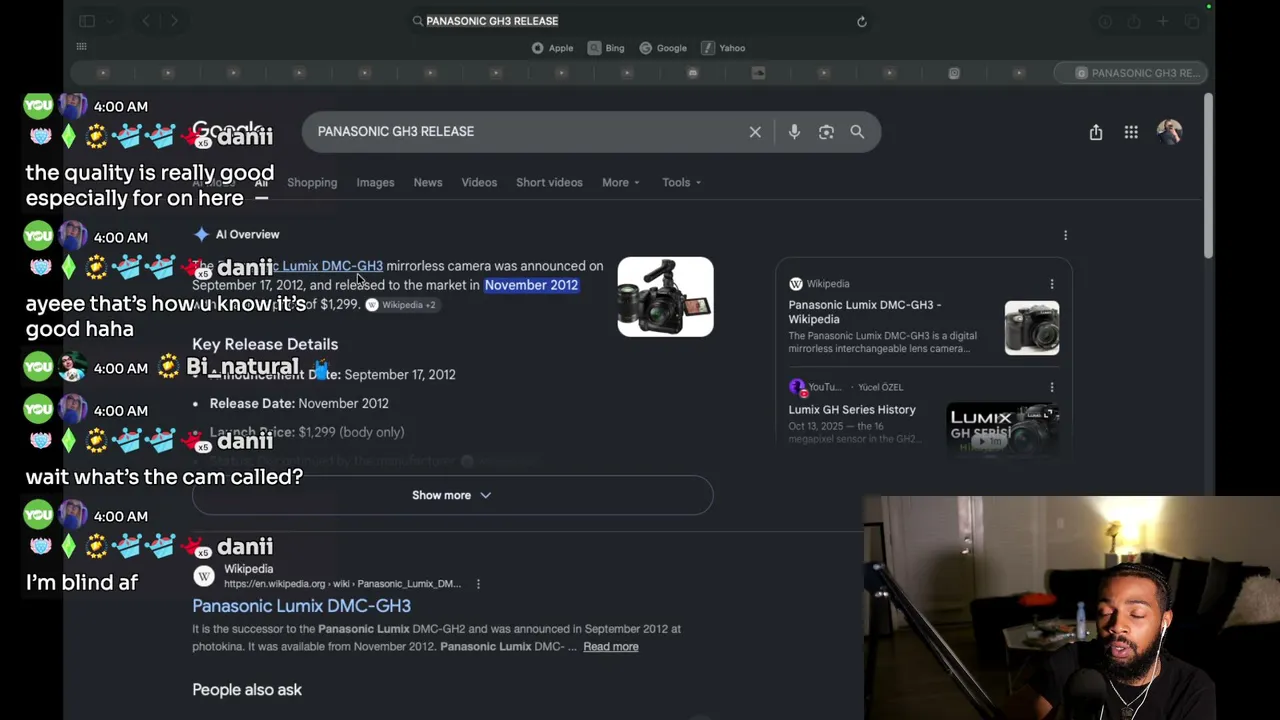Switch to the Videos results tab

coord(479,182)
